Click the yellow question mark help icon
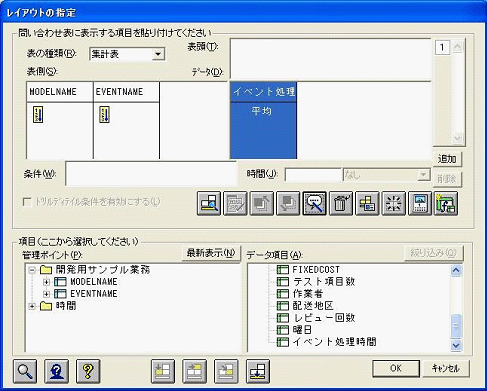The height and width of the screenshot is (391, 487). pos(88,371)
